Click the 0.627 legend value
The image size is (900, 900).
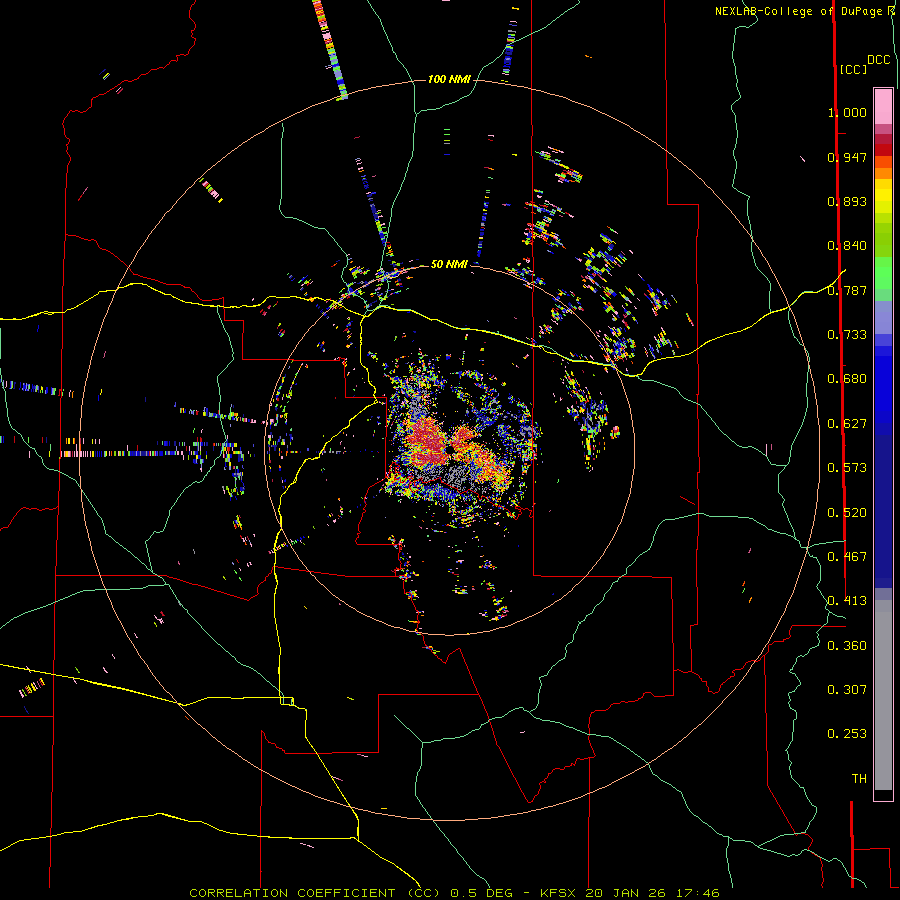click(847, 424)
